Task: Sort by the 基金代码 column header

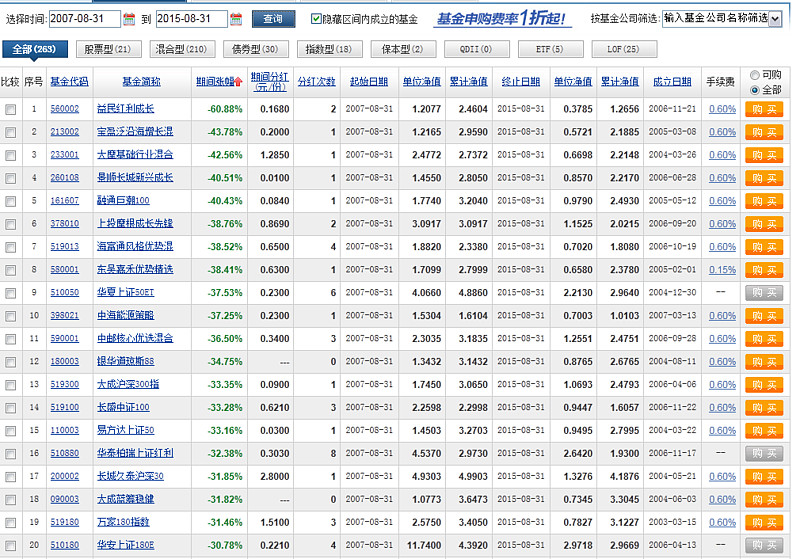Action: (x=69, y=82)
